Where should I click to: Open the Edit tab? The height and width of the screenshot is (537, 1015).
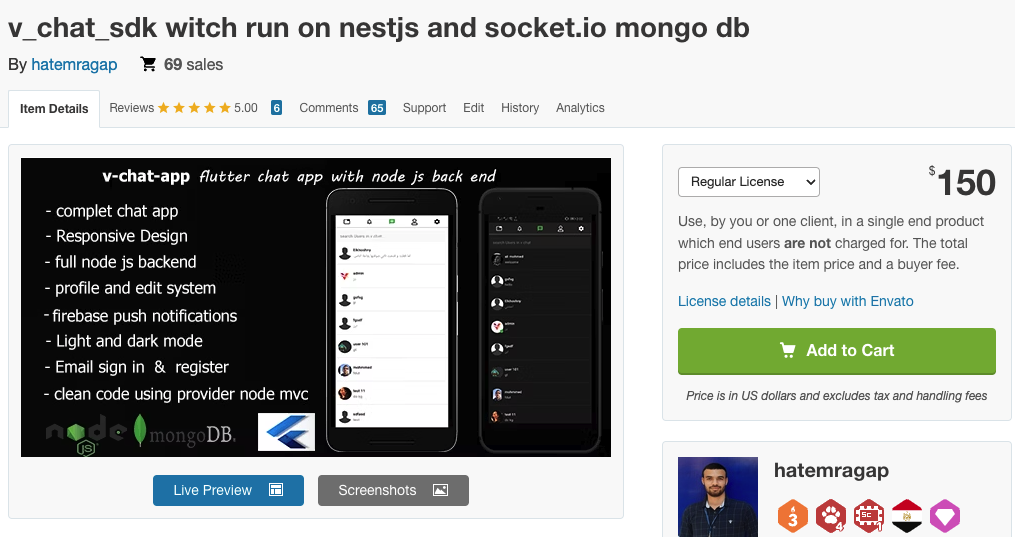pyautogui.click(x=473, y=108)
